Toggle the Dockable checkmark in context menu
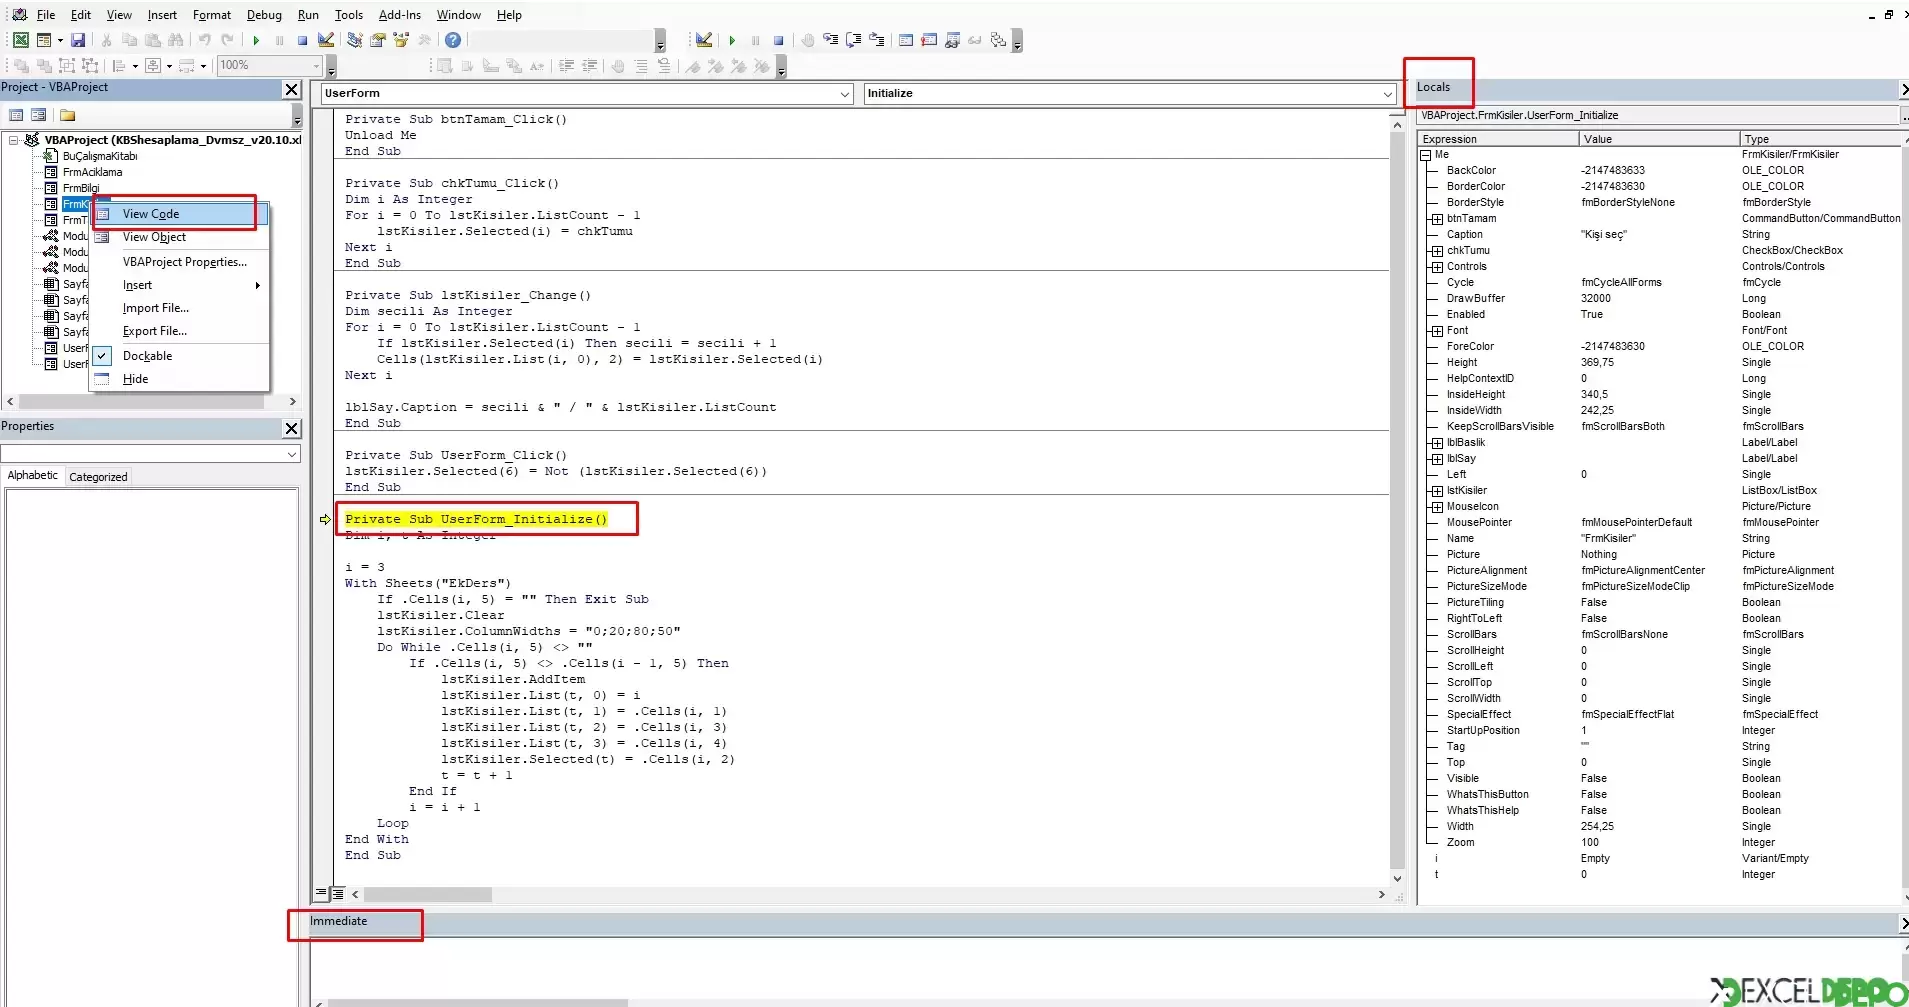Image resolution: width=1909 pixels, height=1007 pixels. (x=102, y=356)
